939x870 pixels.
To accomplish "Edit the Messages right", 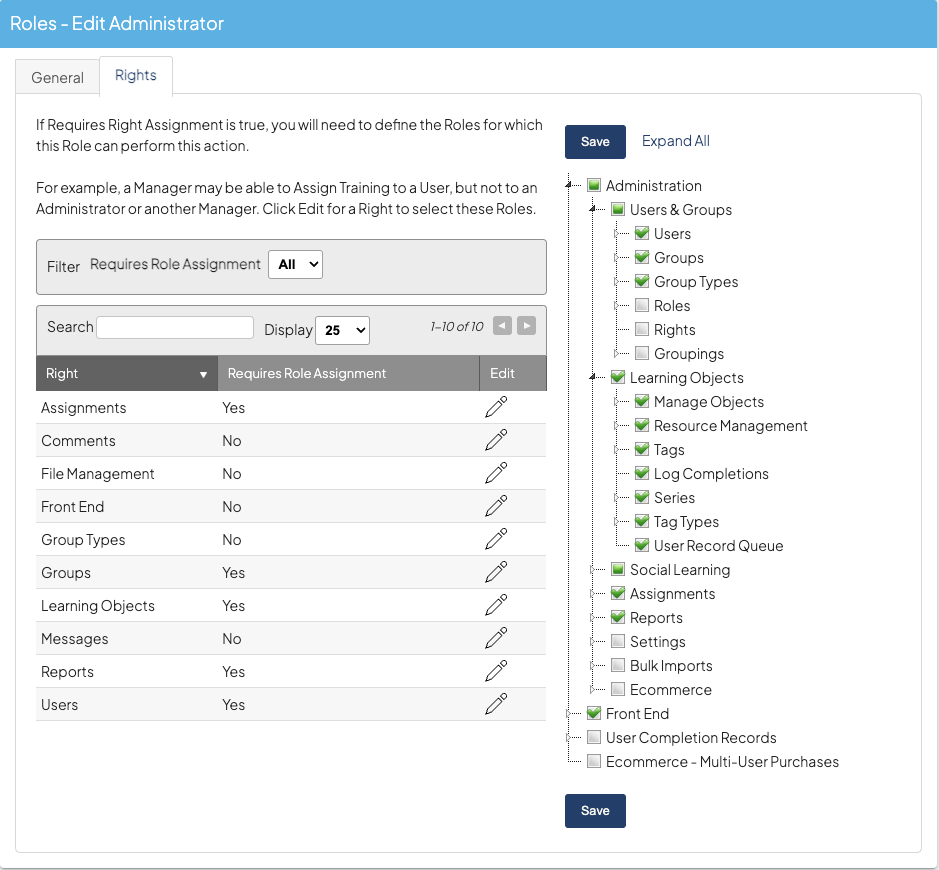I will 496,638.
